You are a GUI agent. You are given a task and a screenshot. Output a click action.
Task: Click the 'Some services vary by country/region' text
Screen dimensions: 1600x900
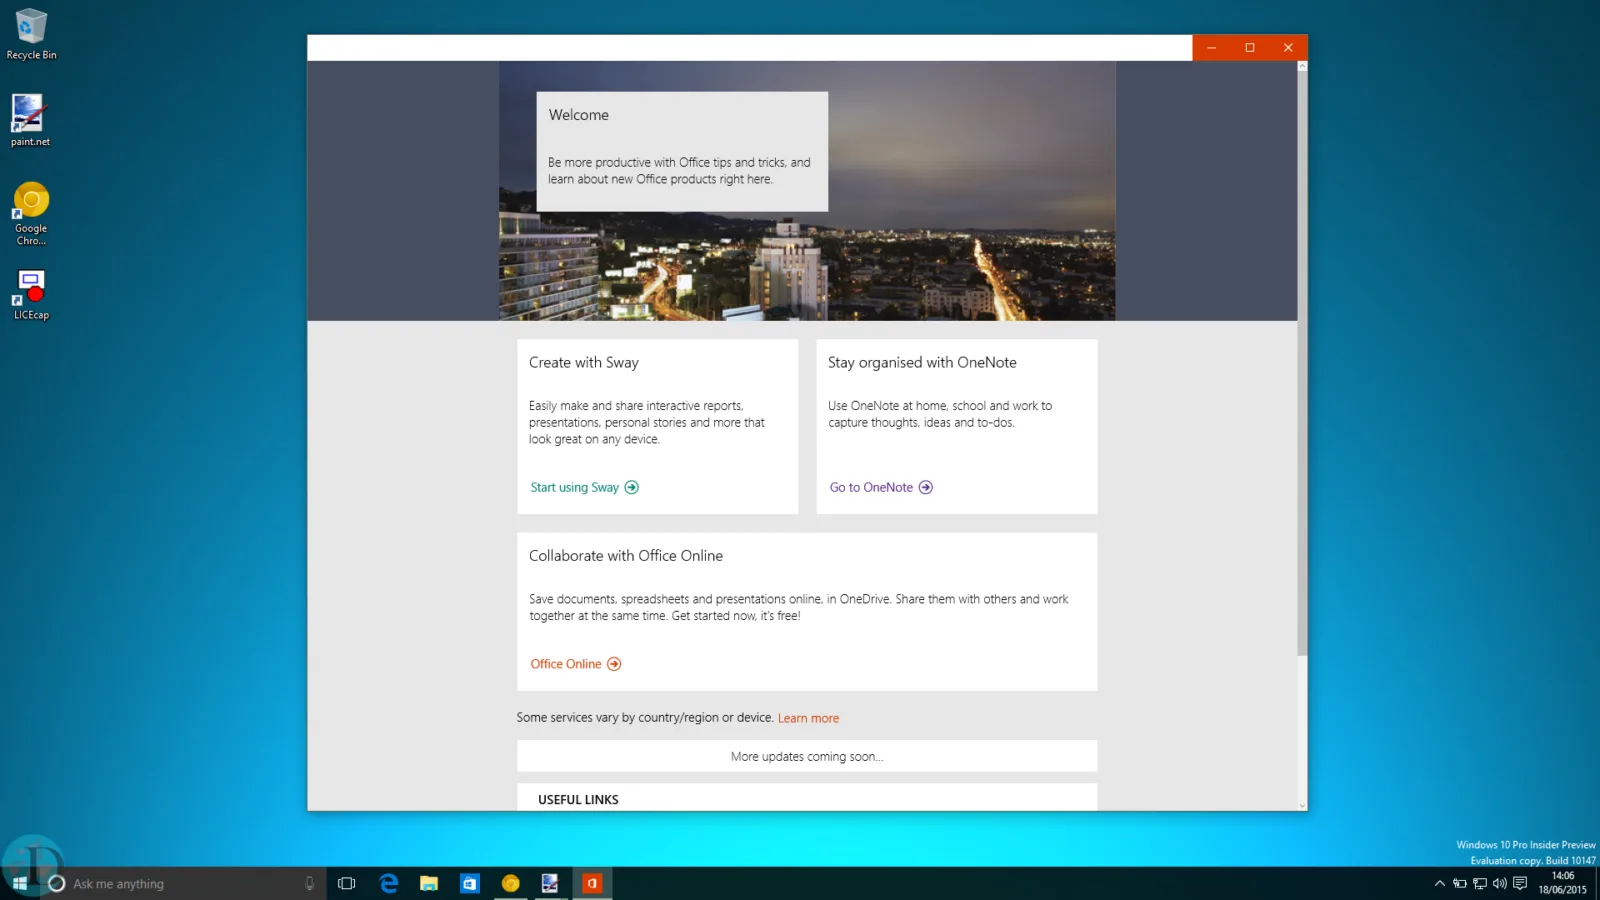(645, 718)
